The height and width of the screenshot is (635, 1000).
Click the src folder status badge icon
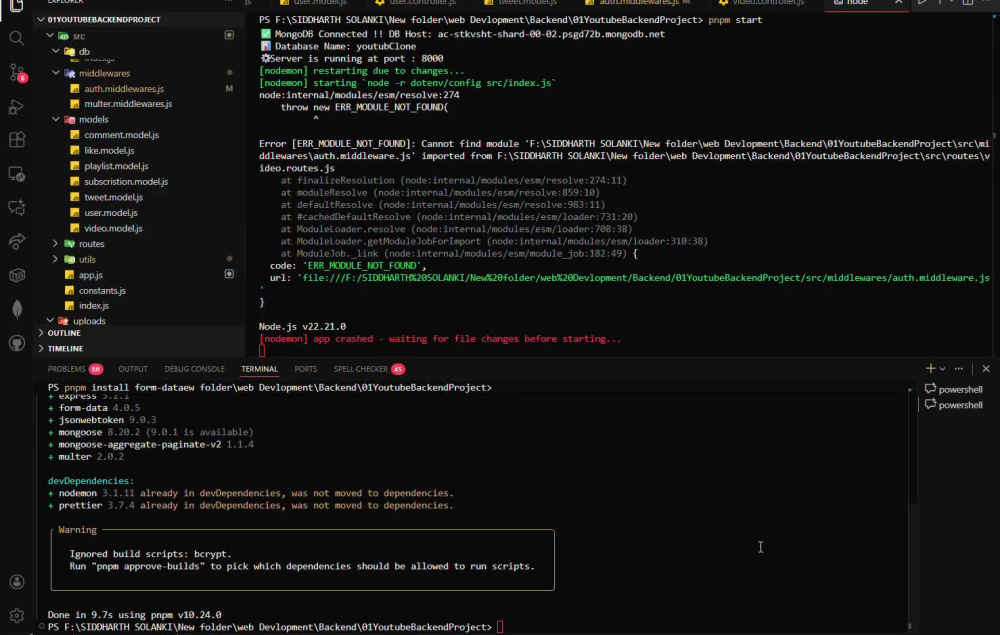click(229, 35)
